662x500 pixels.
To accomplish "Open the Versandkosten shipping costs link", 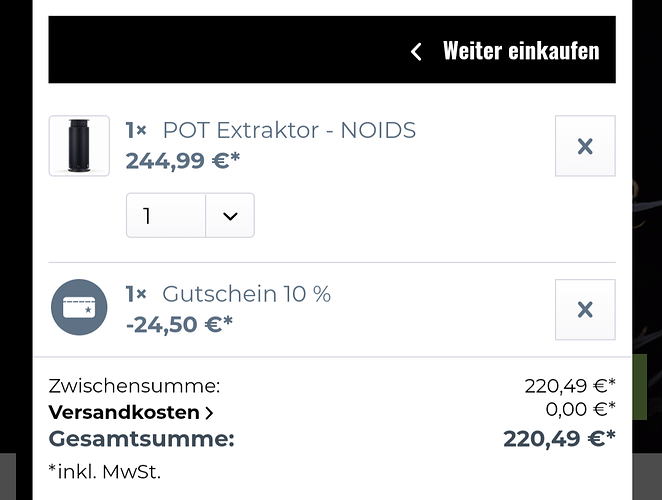I will click(x=123, y=412).
